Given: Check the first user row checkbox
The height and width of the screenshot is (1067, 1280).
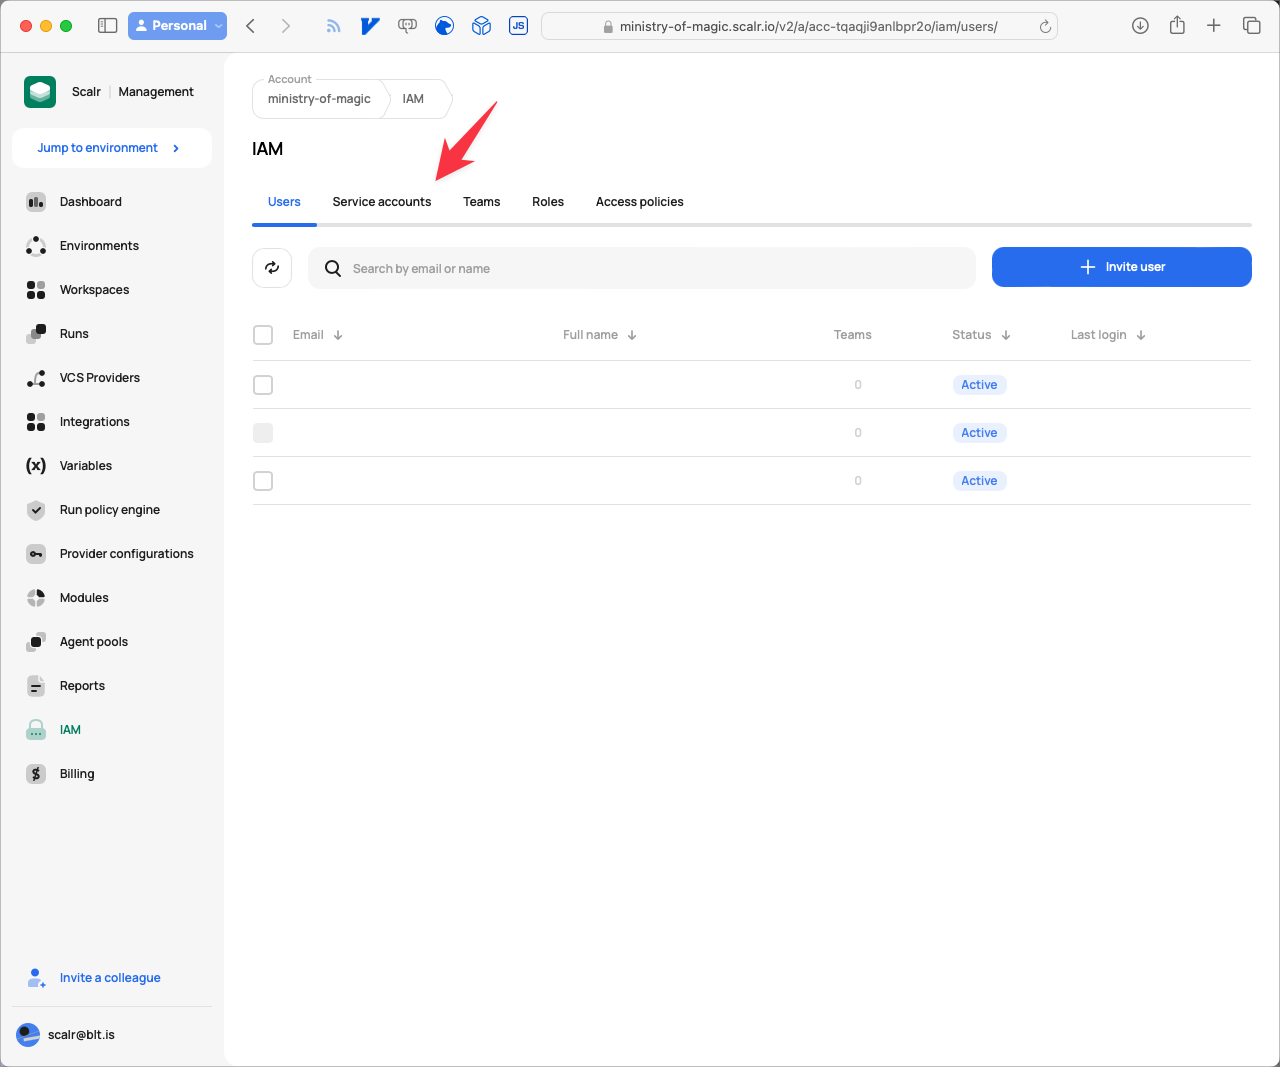Looking at the screenshot, I should [x=263, y=385].
